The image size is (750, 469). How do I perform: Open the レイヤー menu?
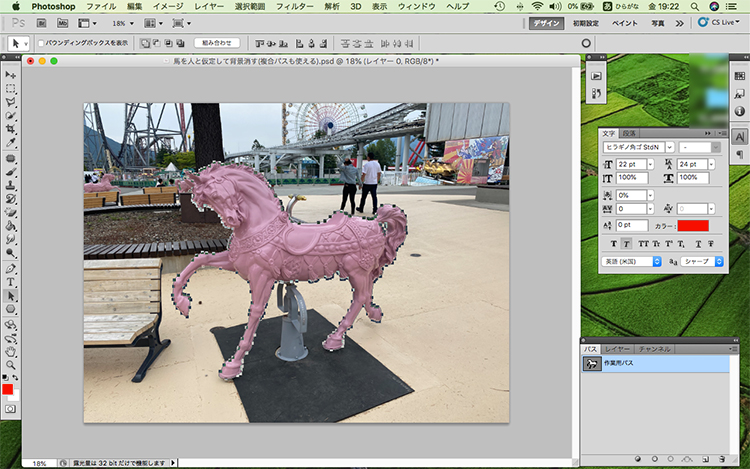click(x=209, y=6)
